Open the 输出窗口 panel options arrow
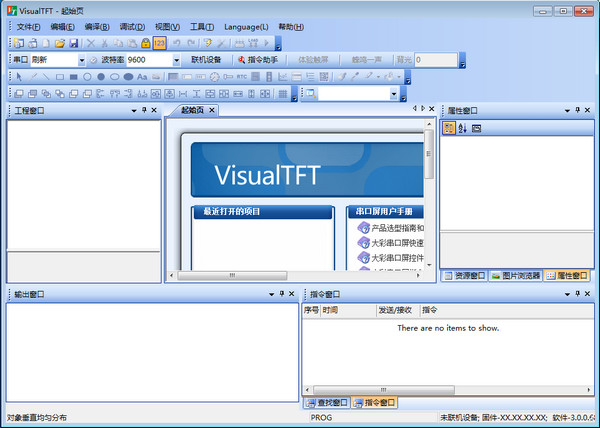Screen dimensions: 600x428 [272, 294]
